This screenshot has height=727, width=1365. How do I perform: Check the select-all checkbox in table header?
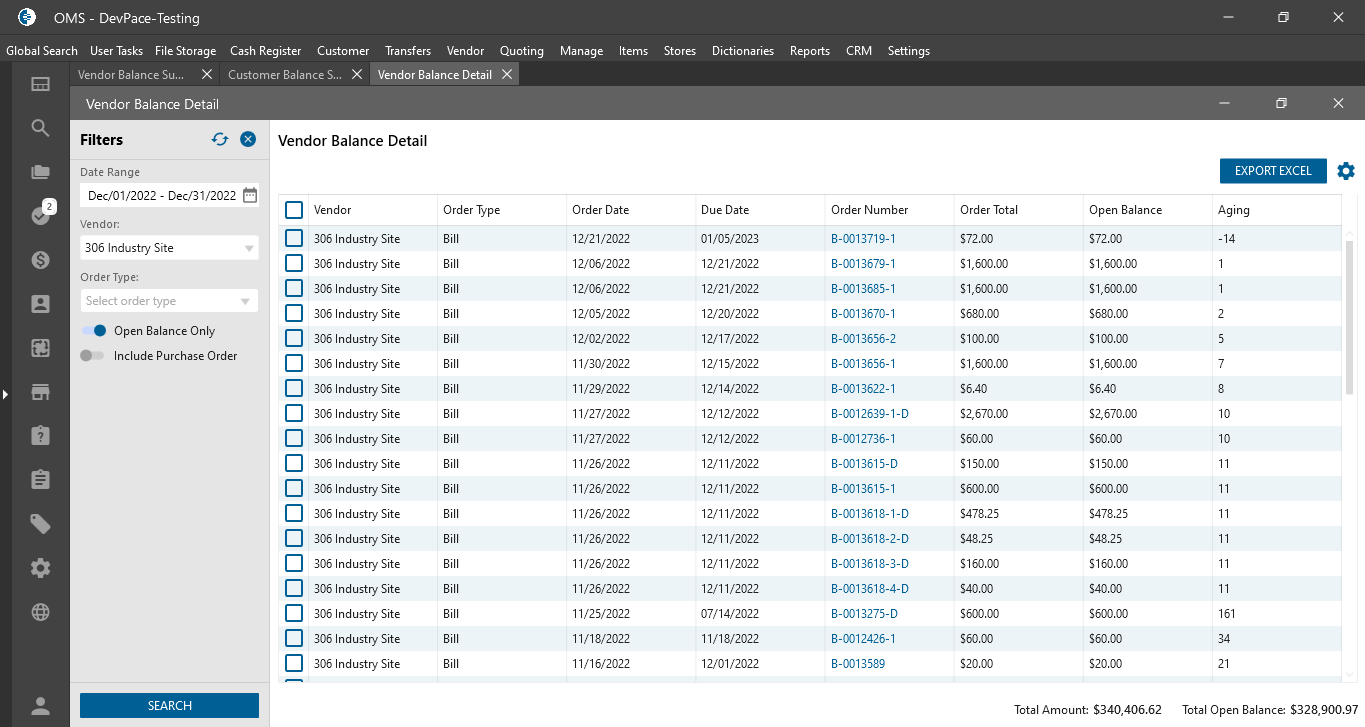[x=294, y=210]
